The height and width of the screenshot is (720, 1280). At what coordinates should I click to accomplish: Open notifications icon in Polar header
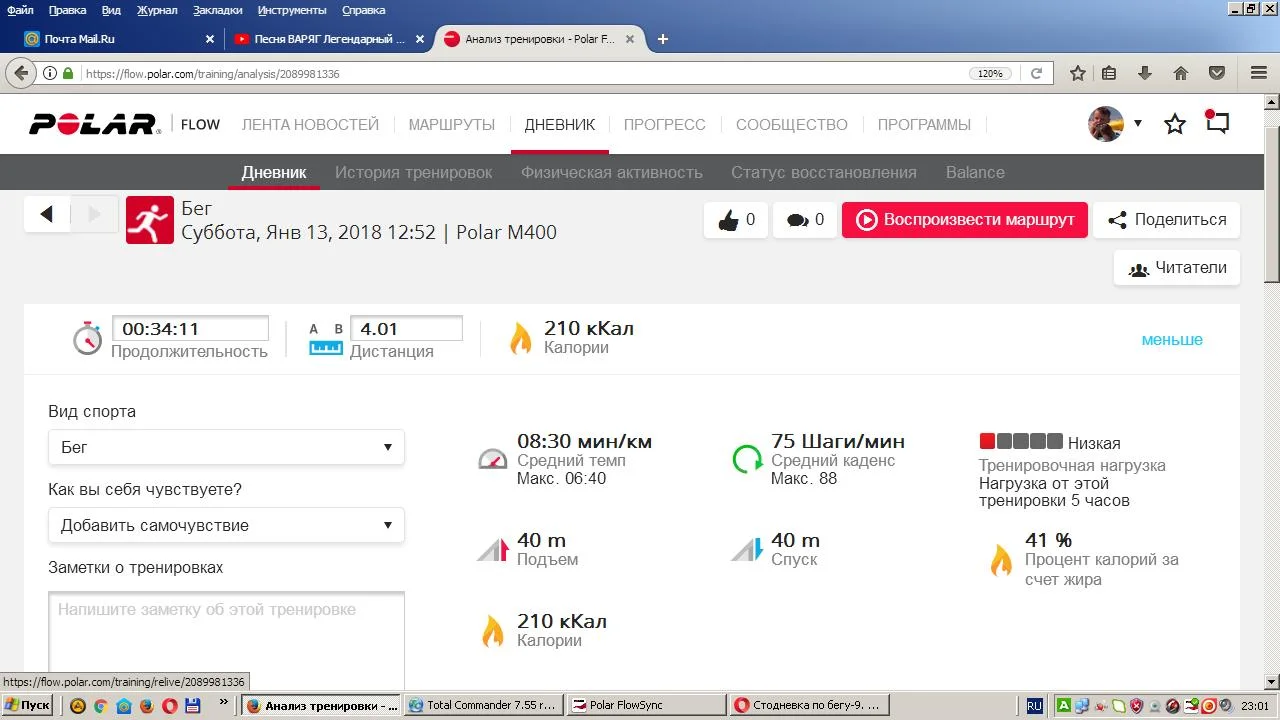(1217, 123)
